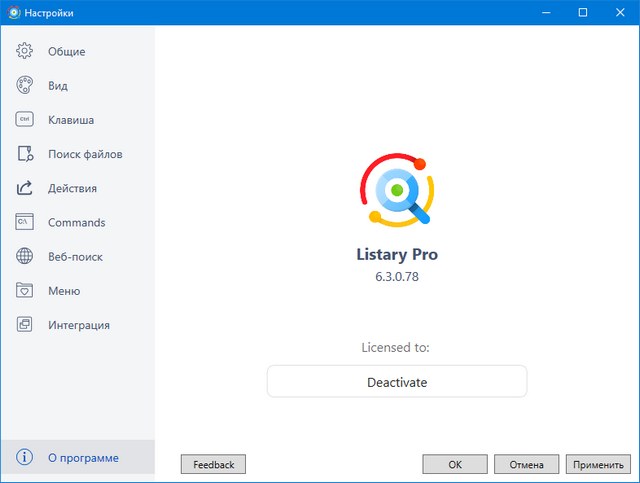Click the palette icon for Вид
Image resolution: width=640 pixels, height=483 pixels.
tap(25, 86)
